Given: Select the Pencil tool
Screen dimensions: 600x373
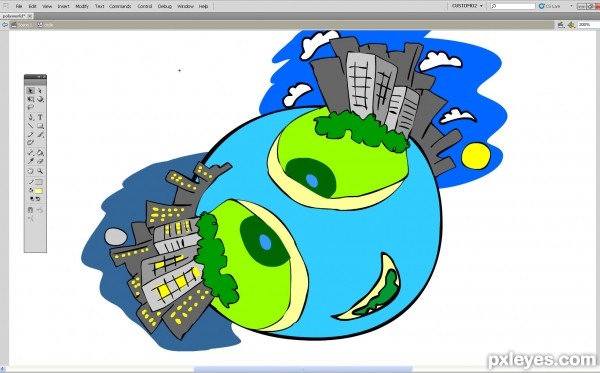Looking at the screenshot, I should click(x=31, y=134).
